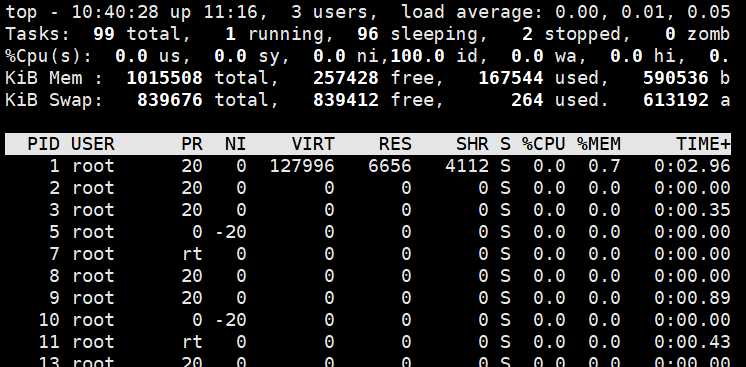This screenshot has height=367, width=746.
Task: Click the 'root' user of PID 9
Action: click(93, 298)
